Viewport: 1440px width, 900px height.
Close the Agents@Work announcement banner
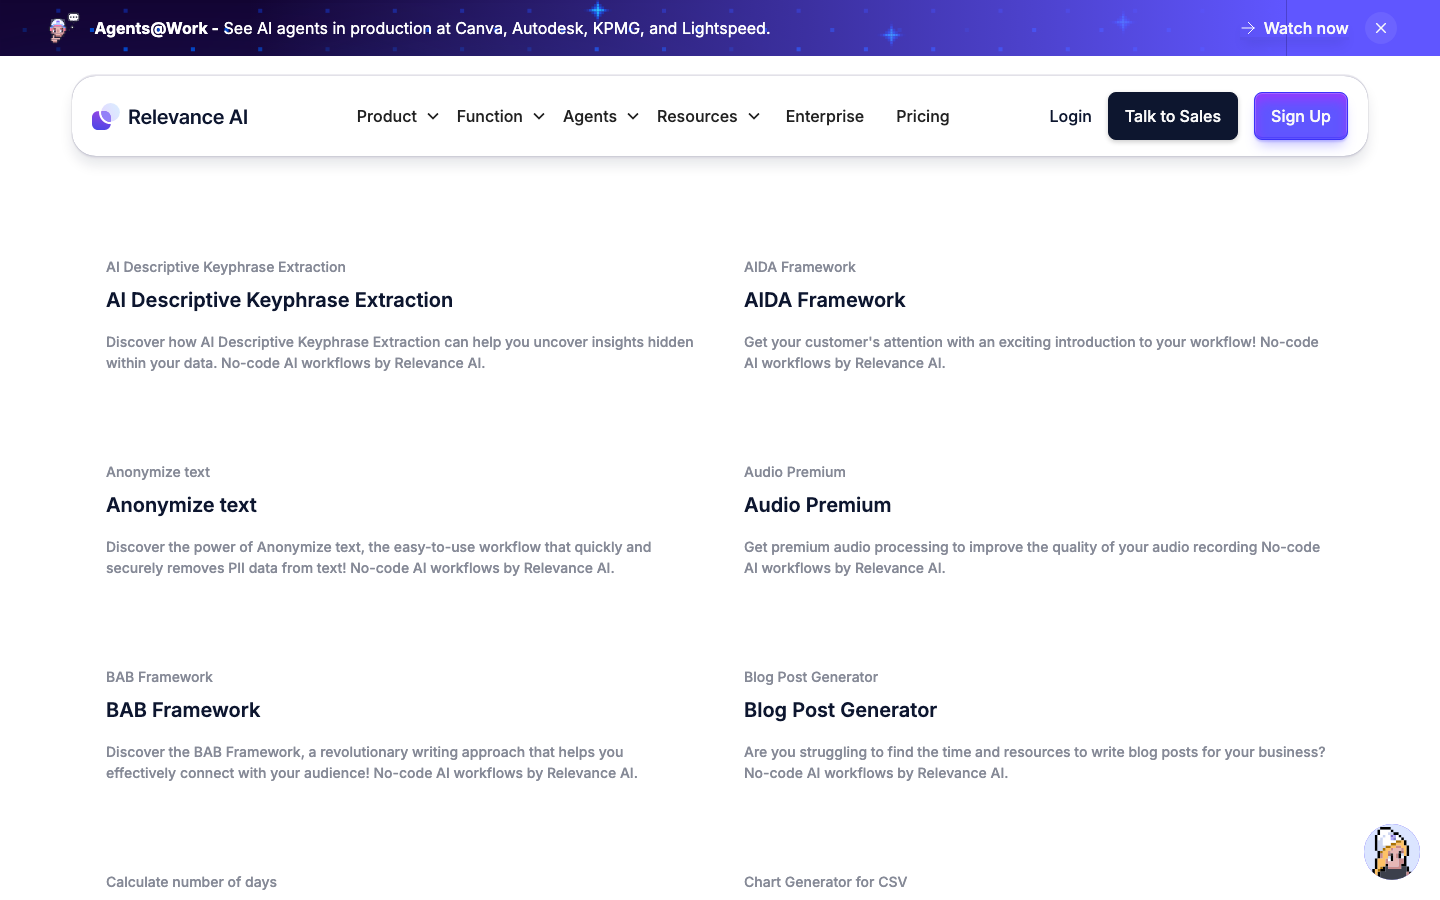point(1380,28)
